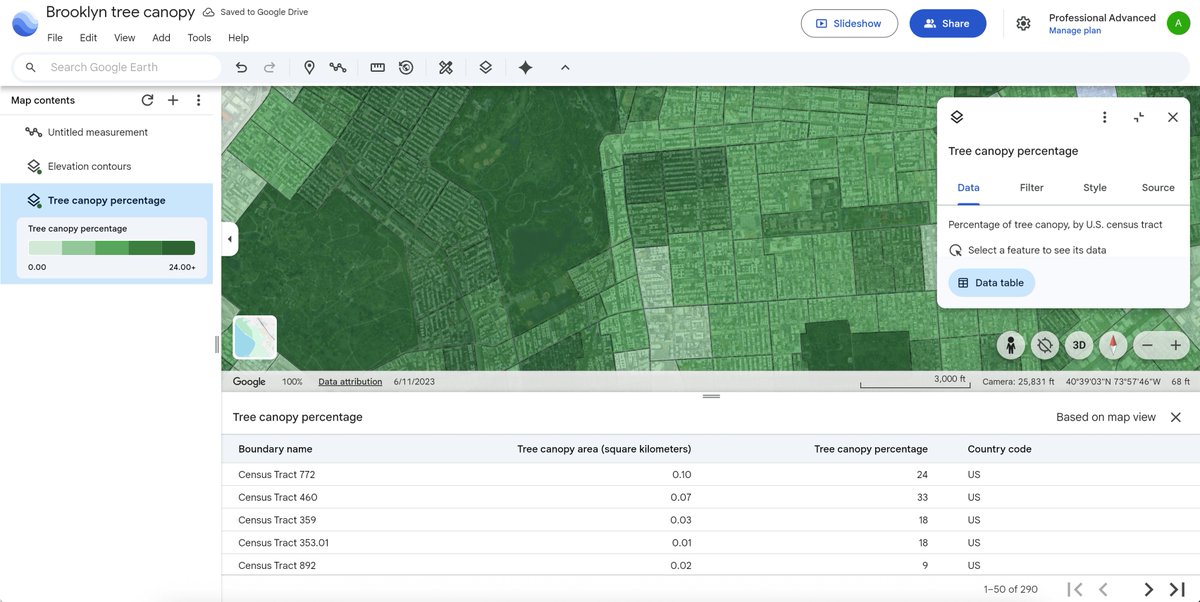This screenshot has height=602, width=1200.
Task: Add new item to Map contents
Action: [x=172, y=100]
